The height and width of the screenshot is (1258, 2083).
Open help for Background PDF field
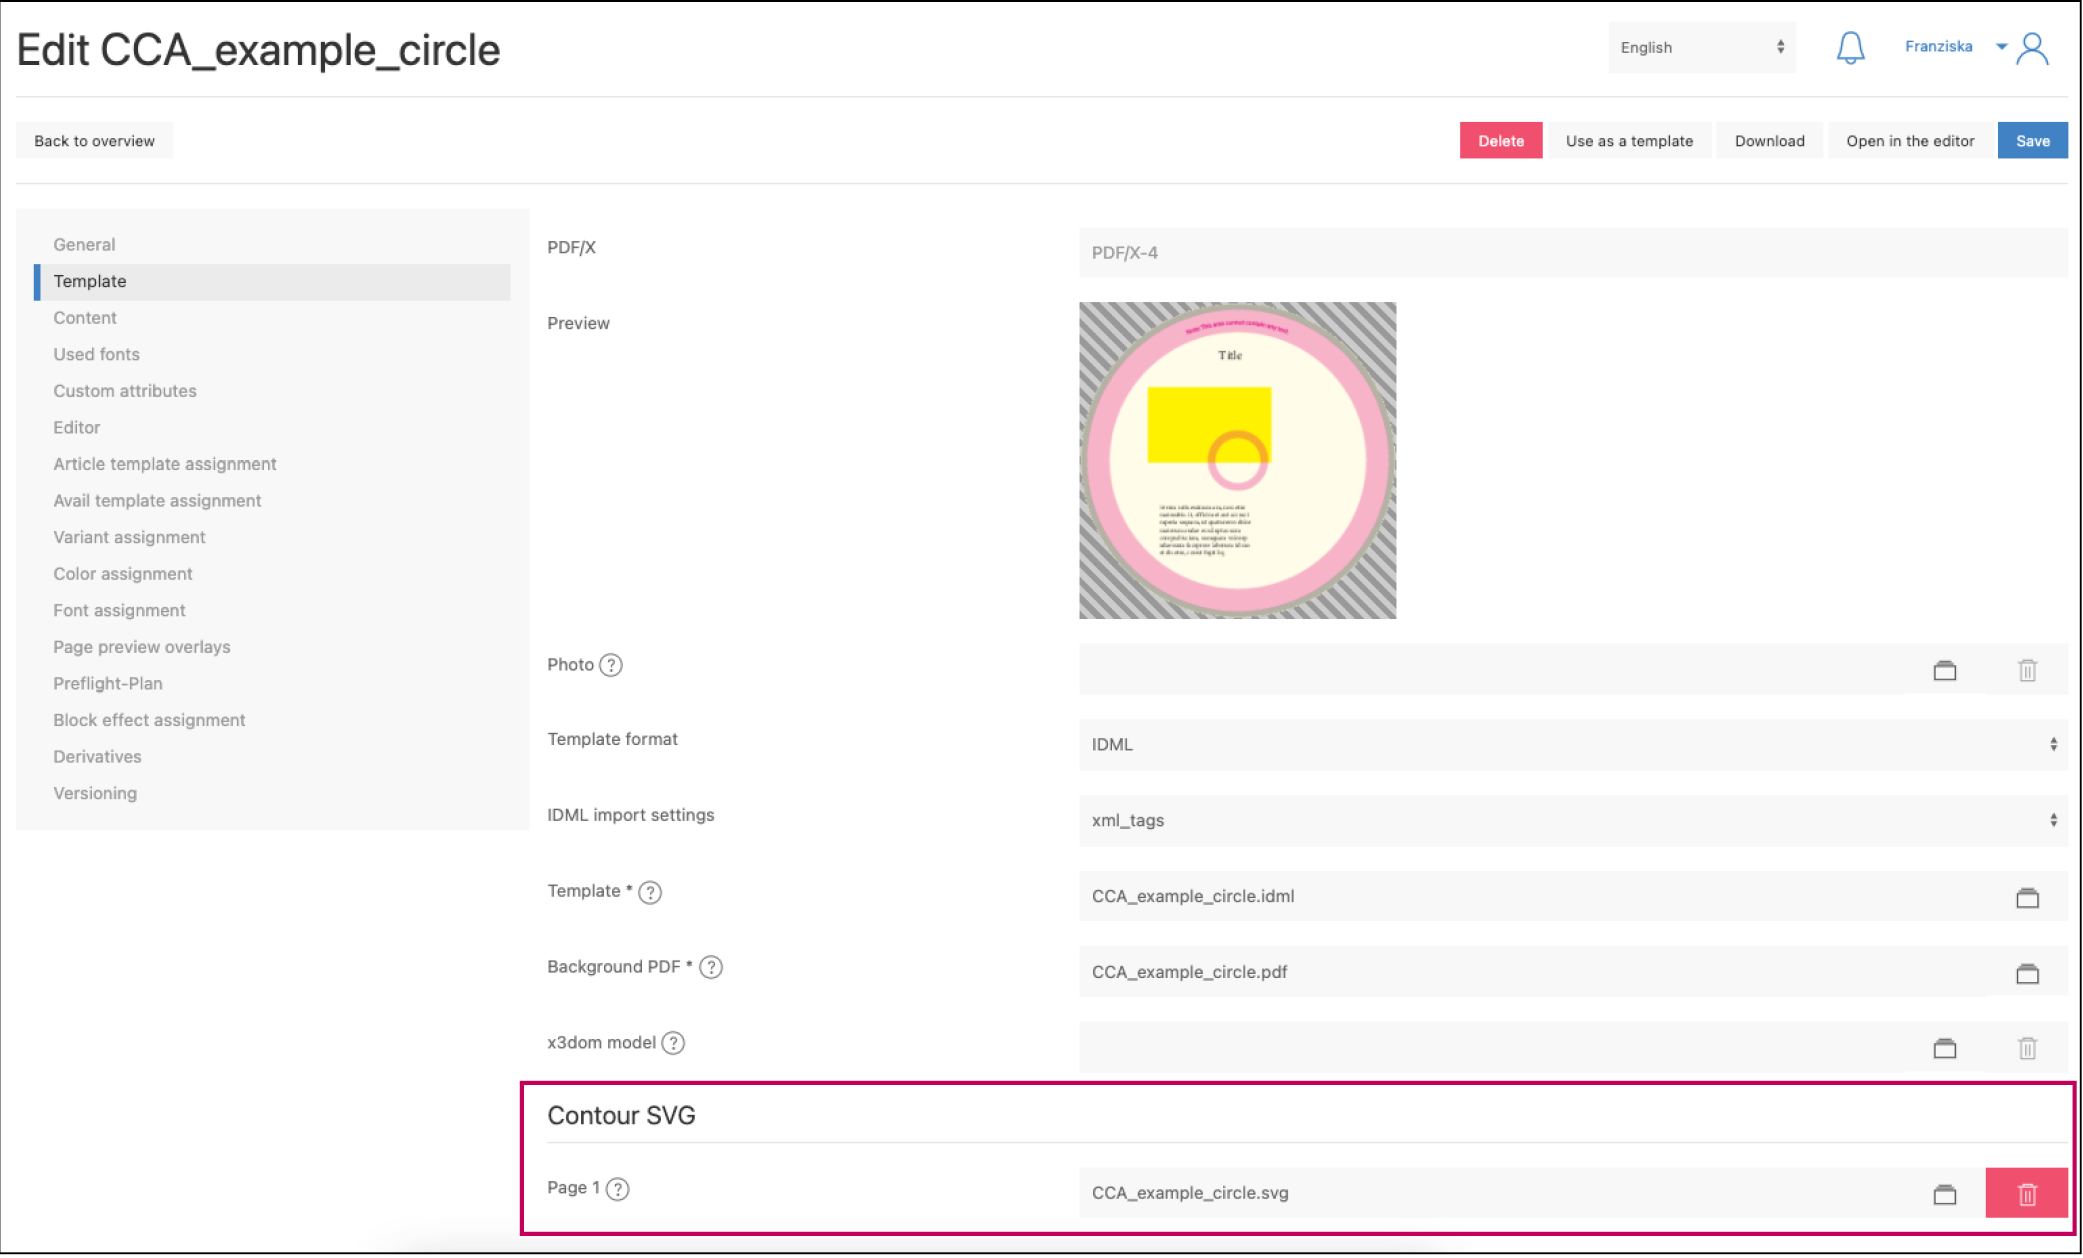coord(711,967)
